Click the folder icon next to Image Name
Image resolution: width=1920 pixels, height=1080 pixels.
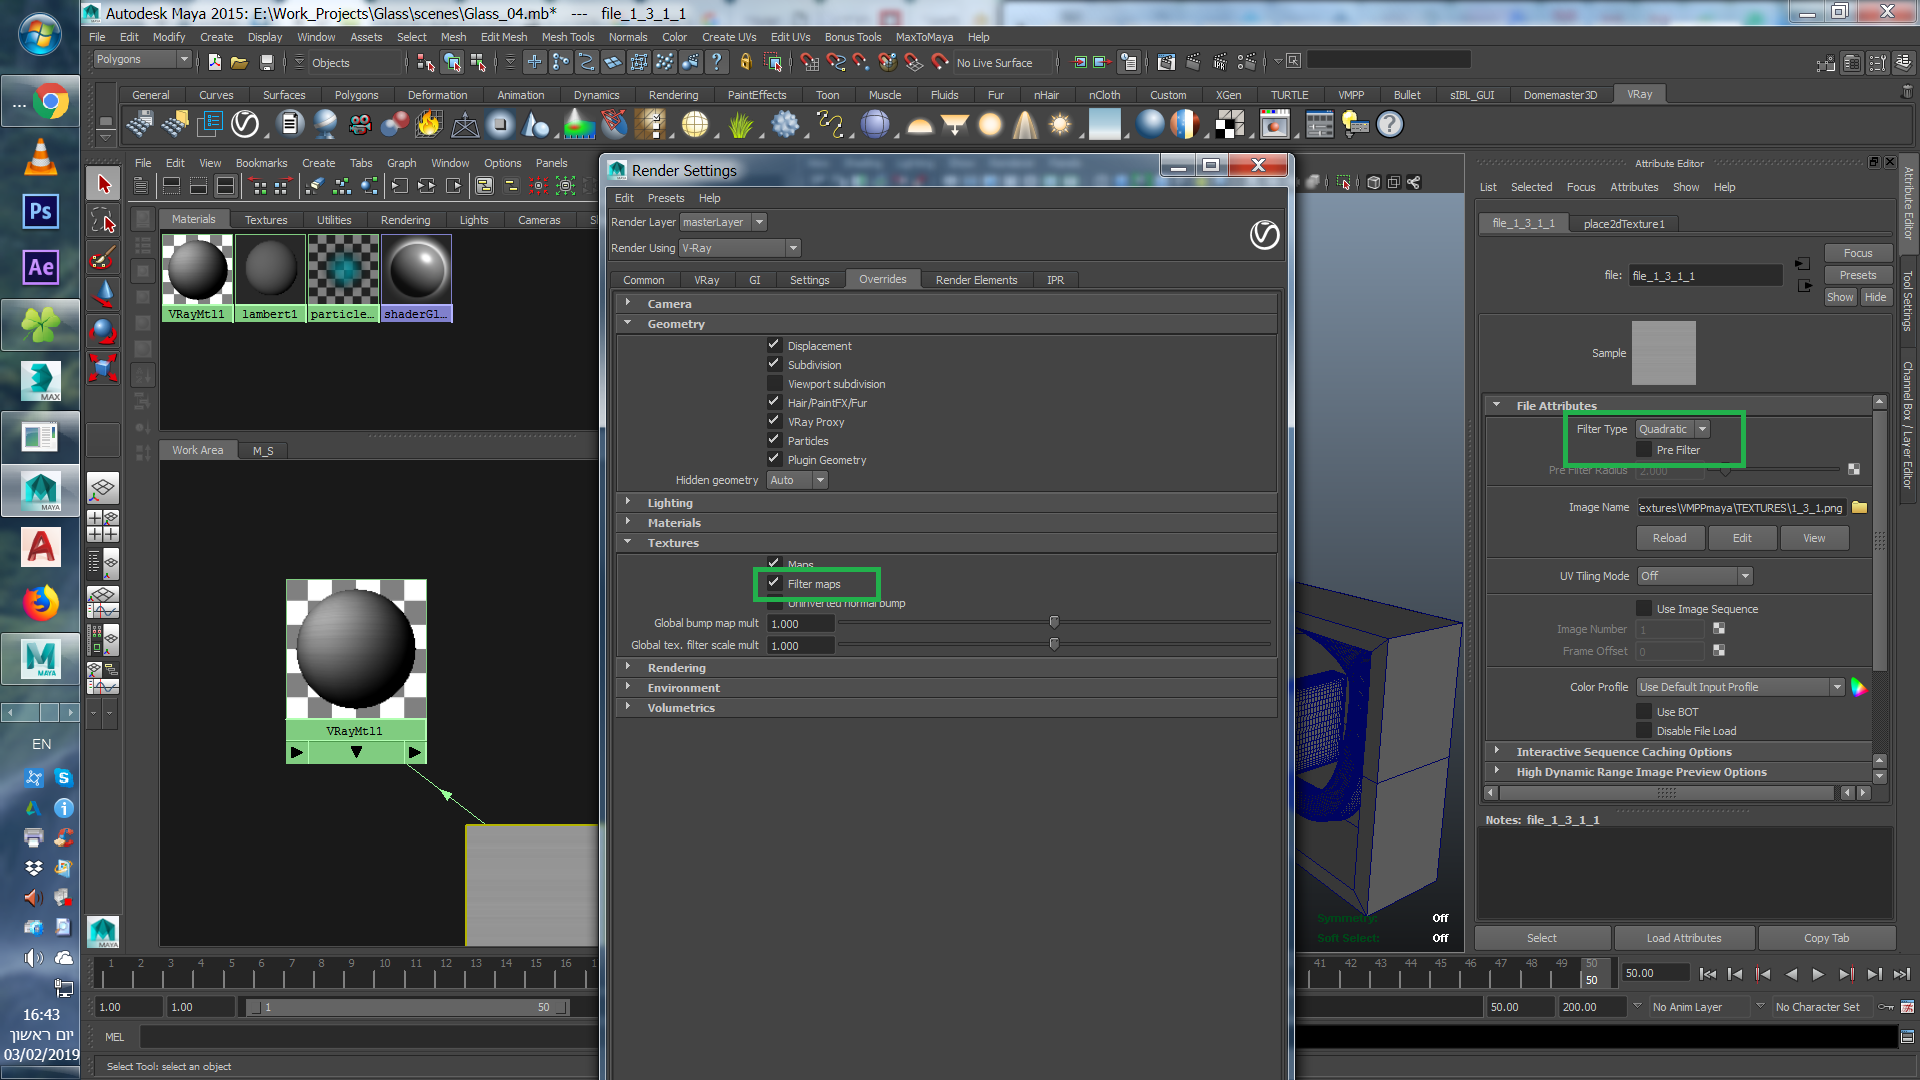(x=1859, y=508)
